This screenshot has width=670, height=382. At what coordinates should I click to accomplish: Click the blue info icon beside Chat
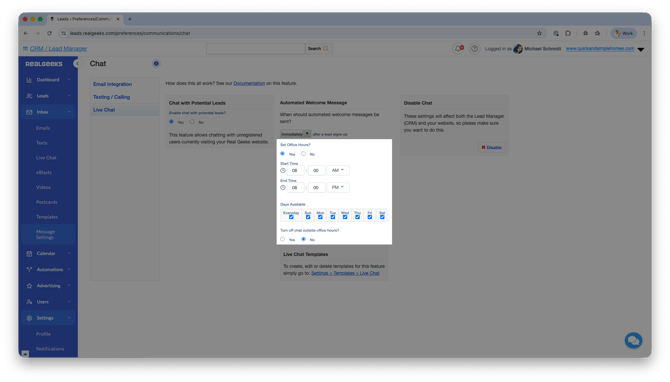(156, 64)
